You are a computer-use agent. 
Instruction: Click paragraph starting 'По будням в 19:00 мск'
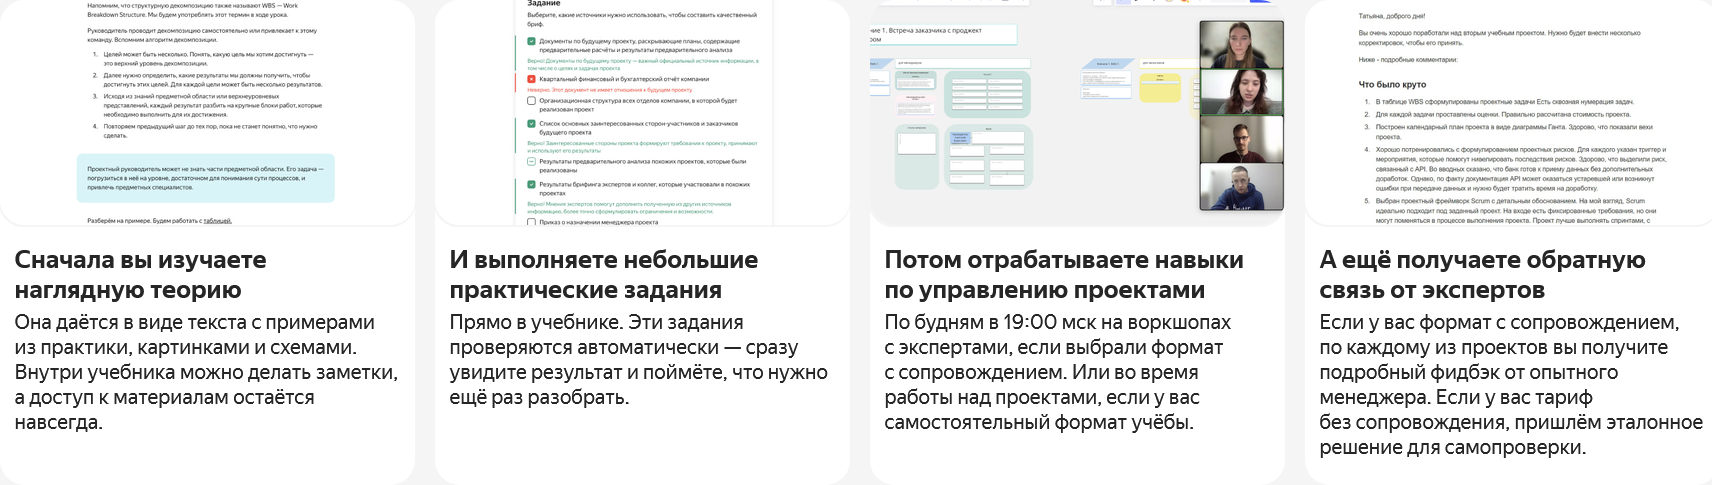[1058, 372]
